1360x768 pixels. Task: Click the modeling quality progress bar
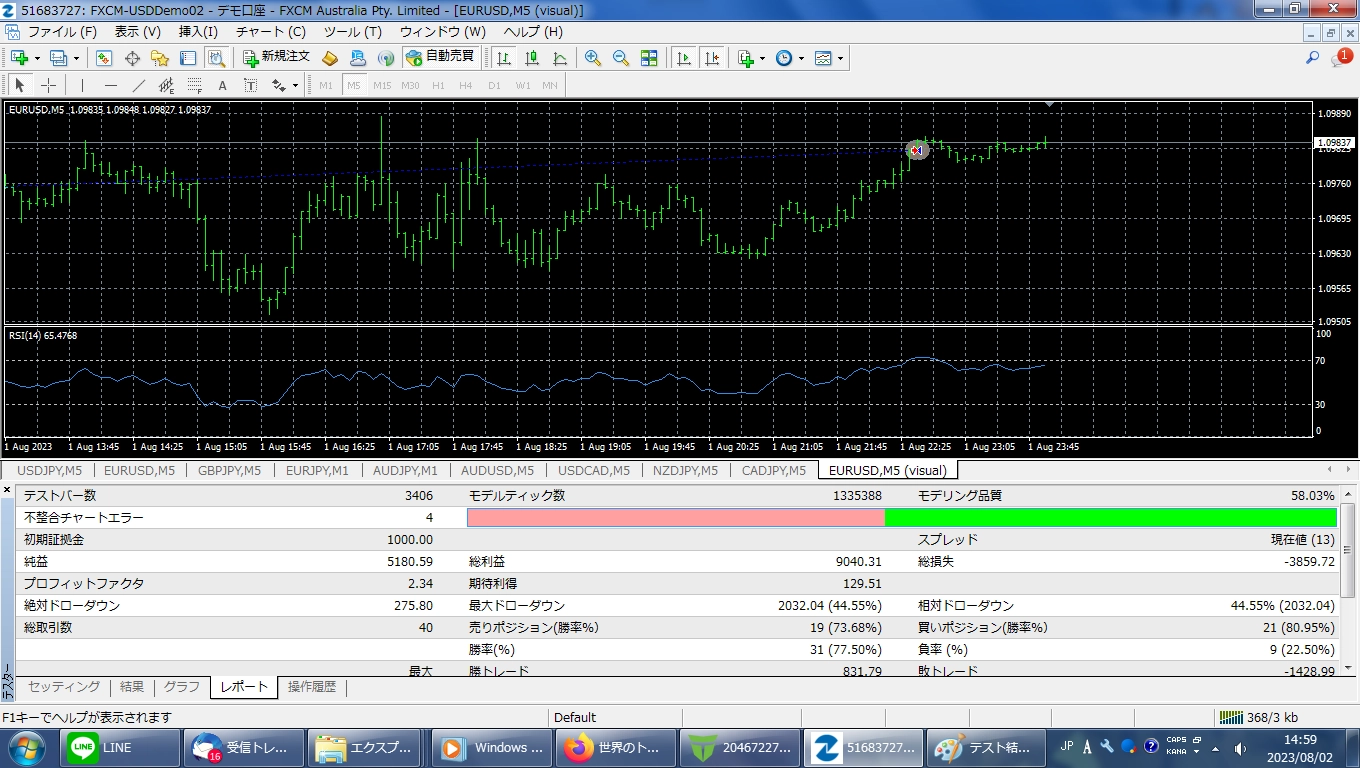coord(901,517)
